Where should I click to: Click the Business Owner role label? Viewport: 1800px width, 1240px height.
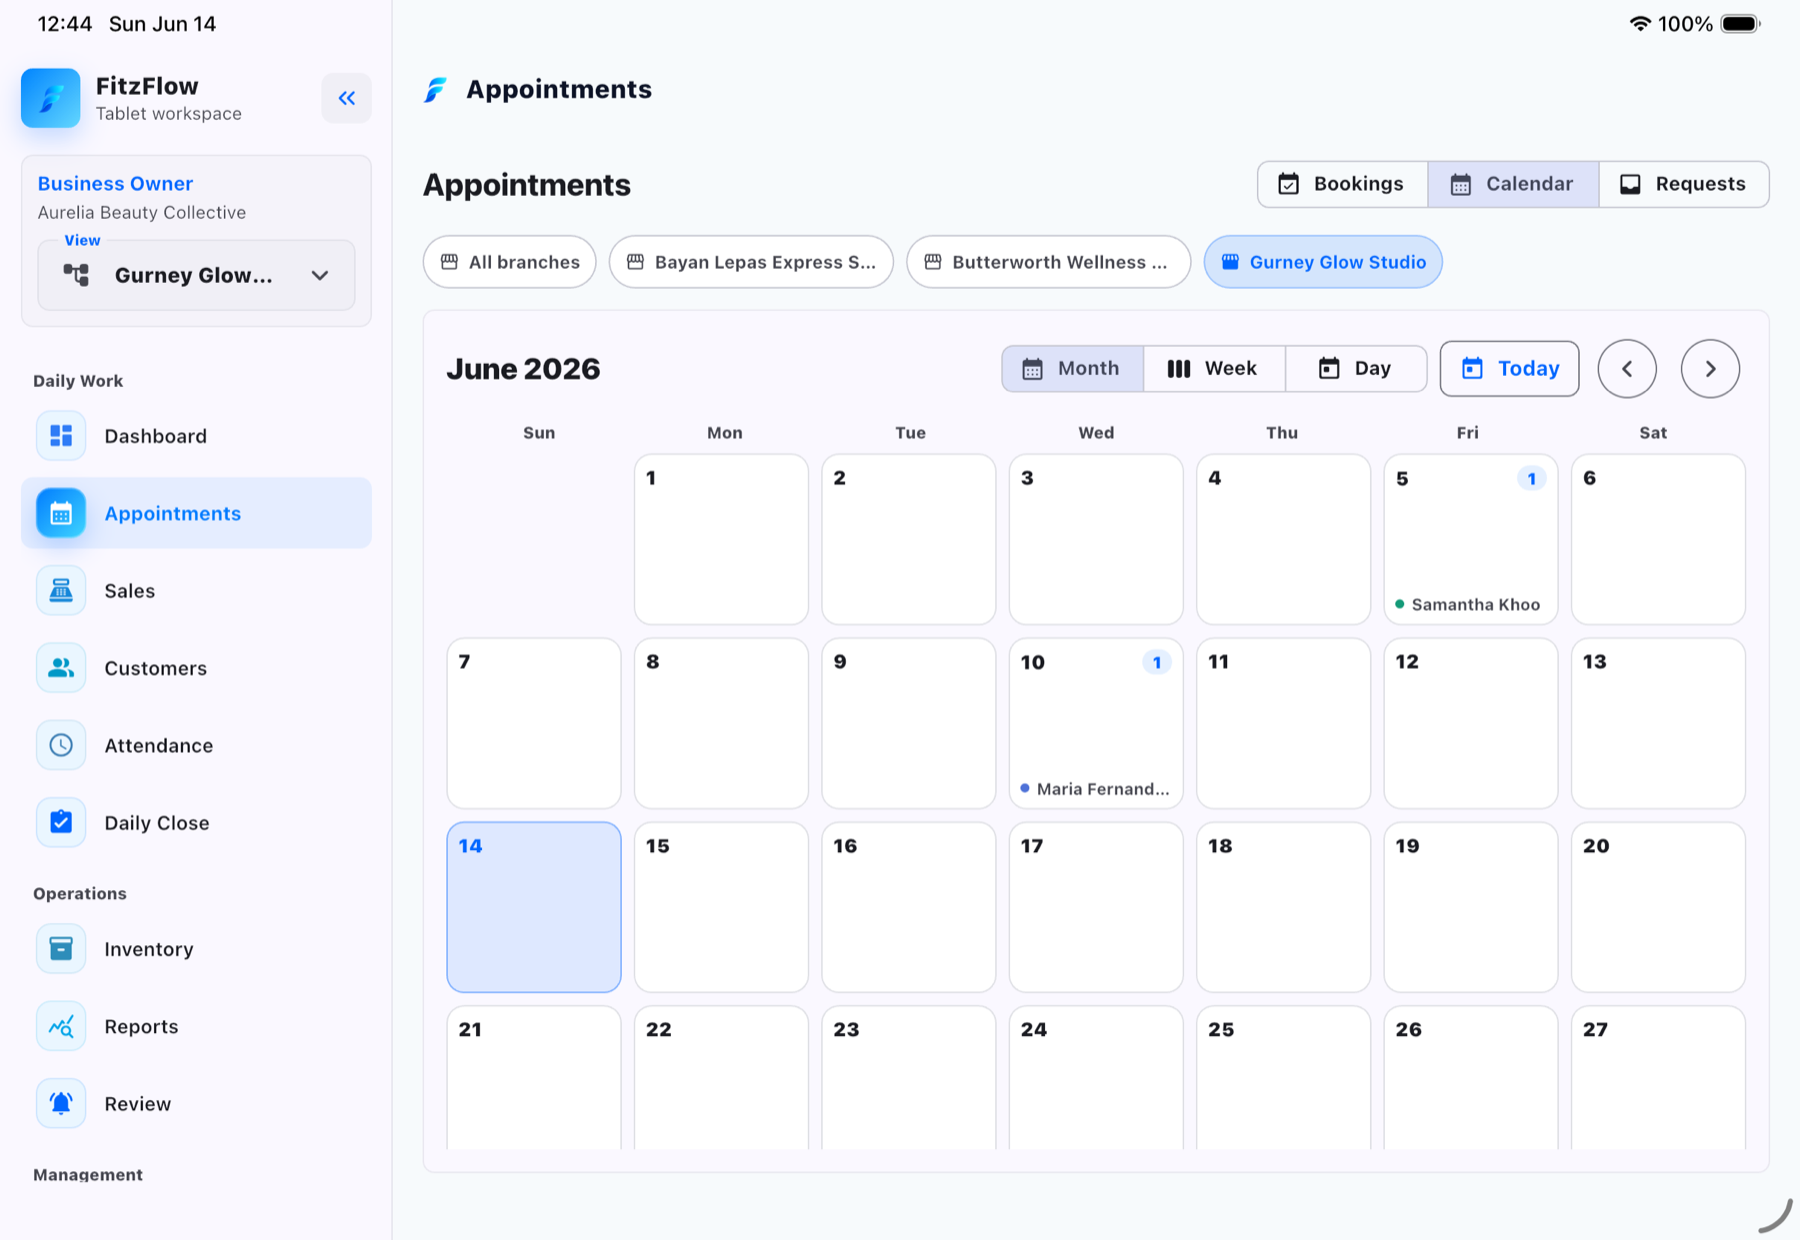point(115,184)
